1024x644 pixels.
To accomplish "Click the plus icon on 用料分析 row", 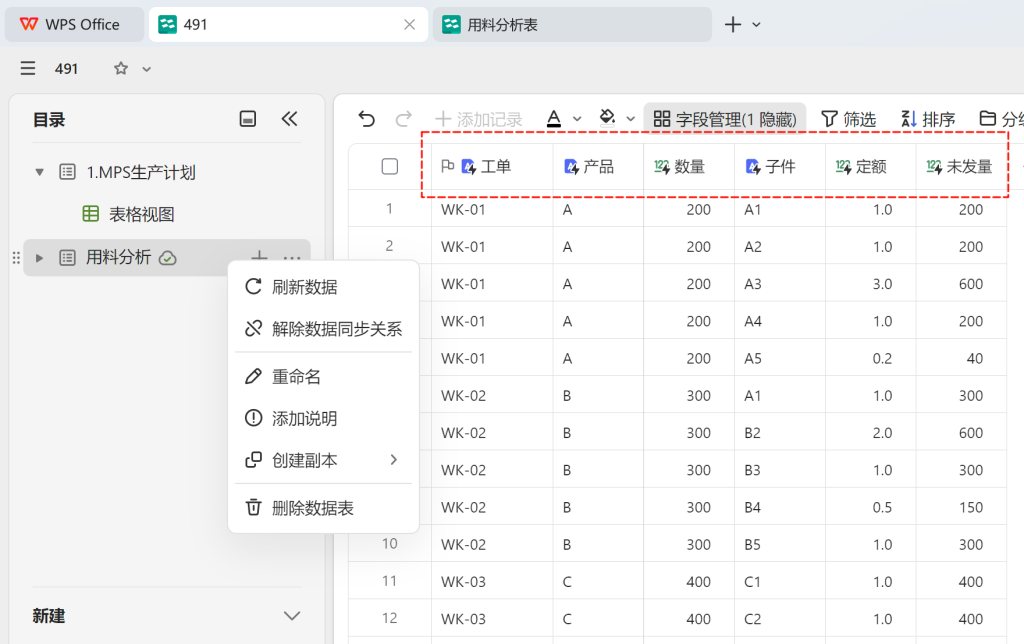I will tap(259, 256).
